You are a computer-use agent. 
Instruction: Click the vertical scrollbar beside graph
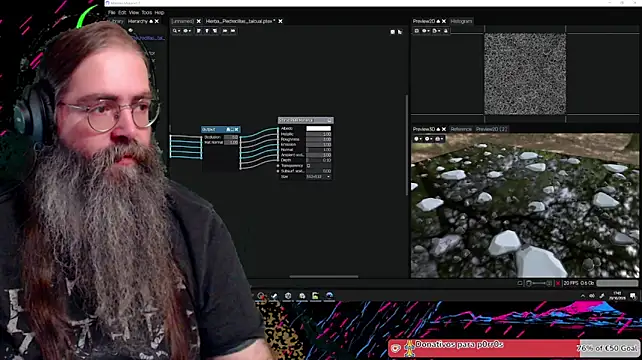click(x=407, y=145)
